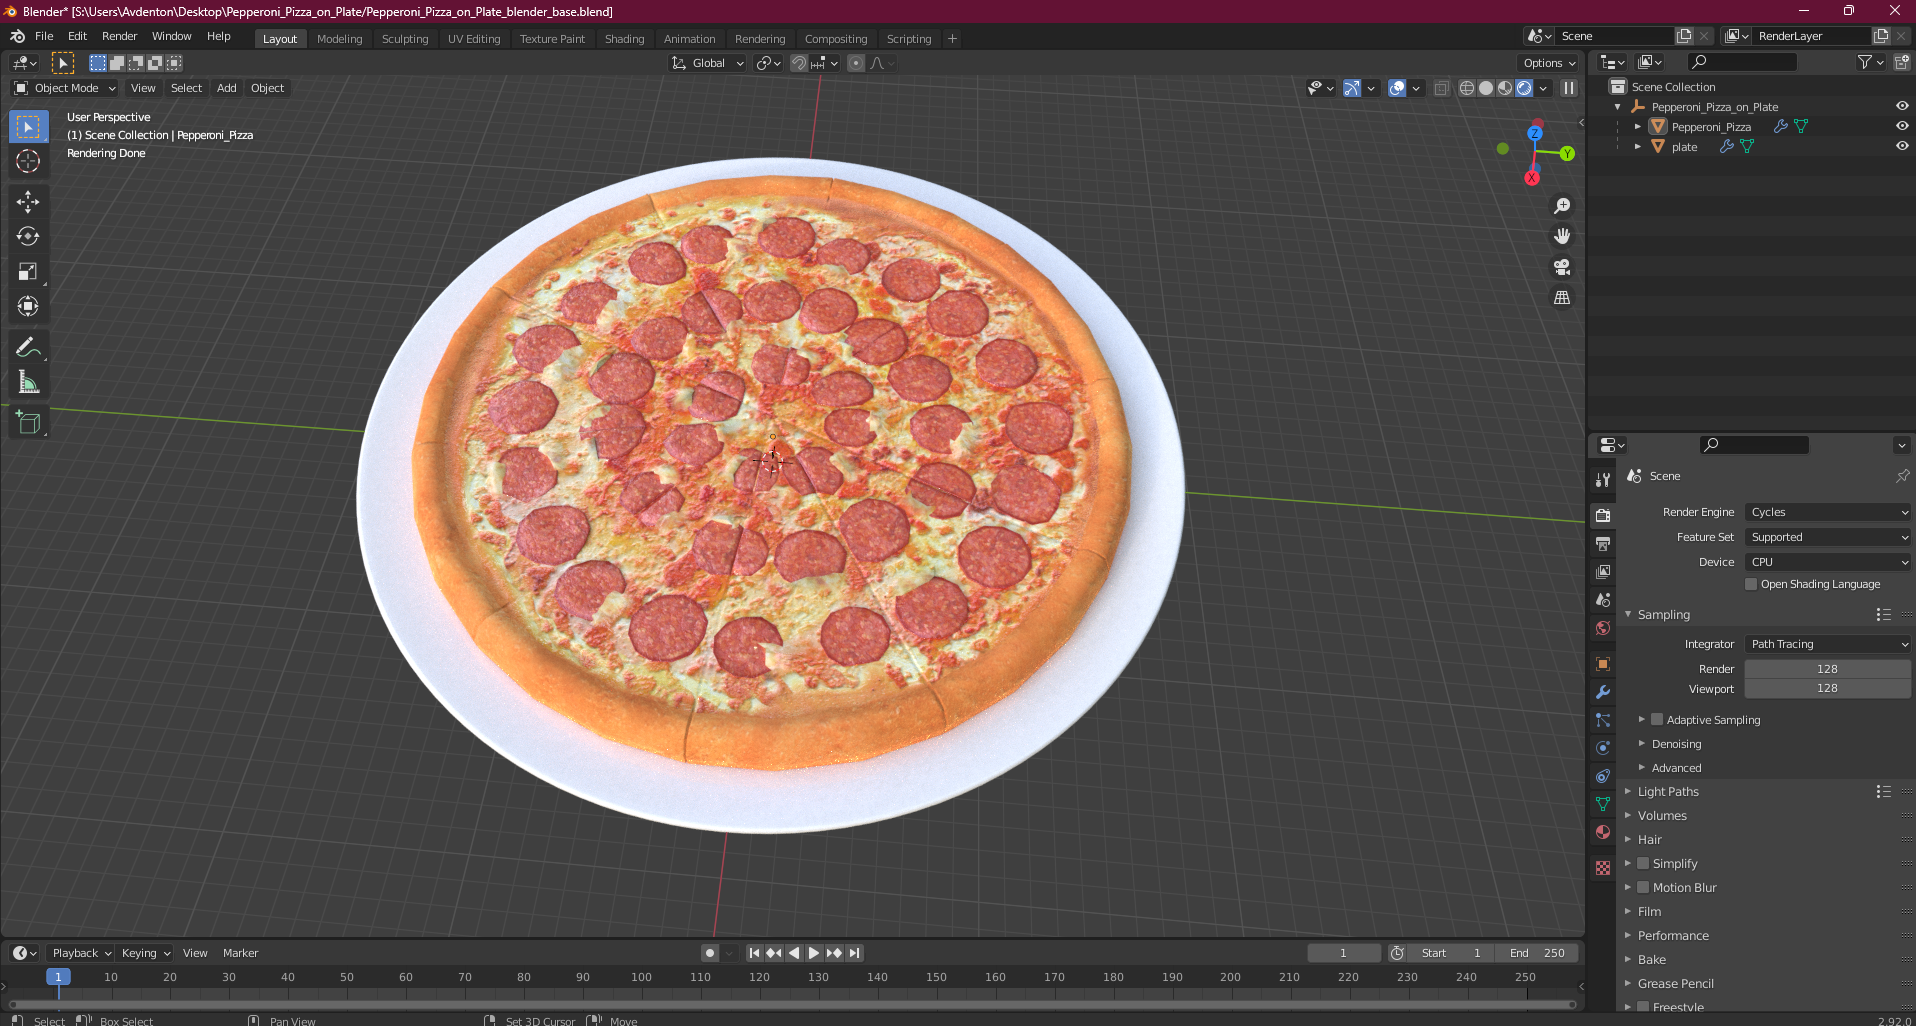Toggle X-ray display in viewport
1916x1026 pixels.
point(1441,88)
